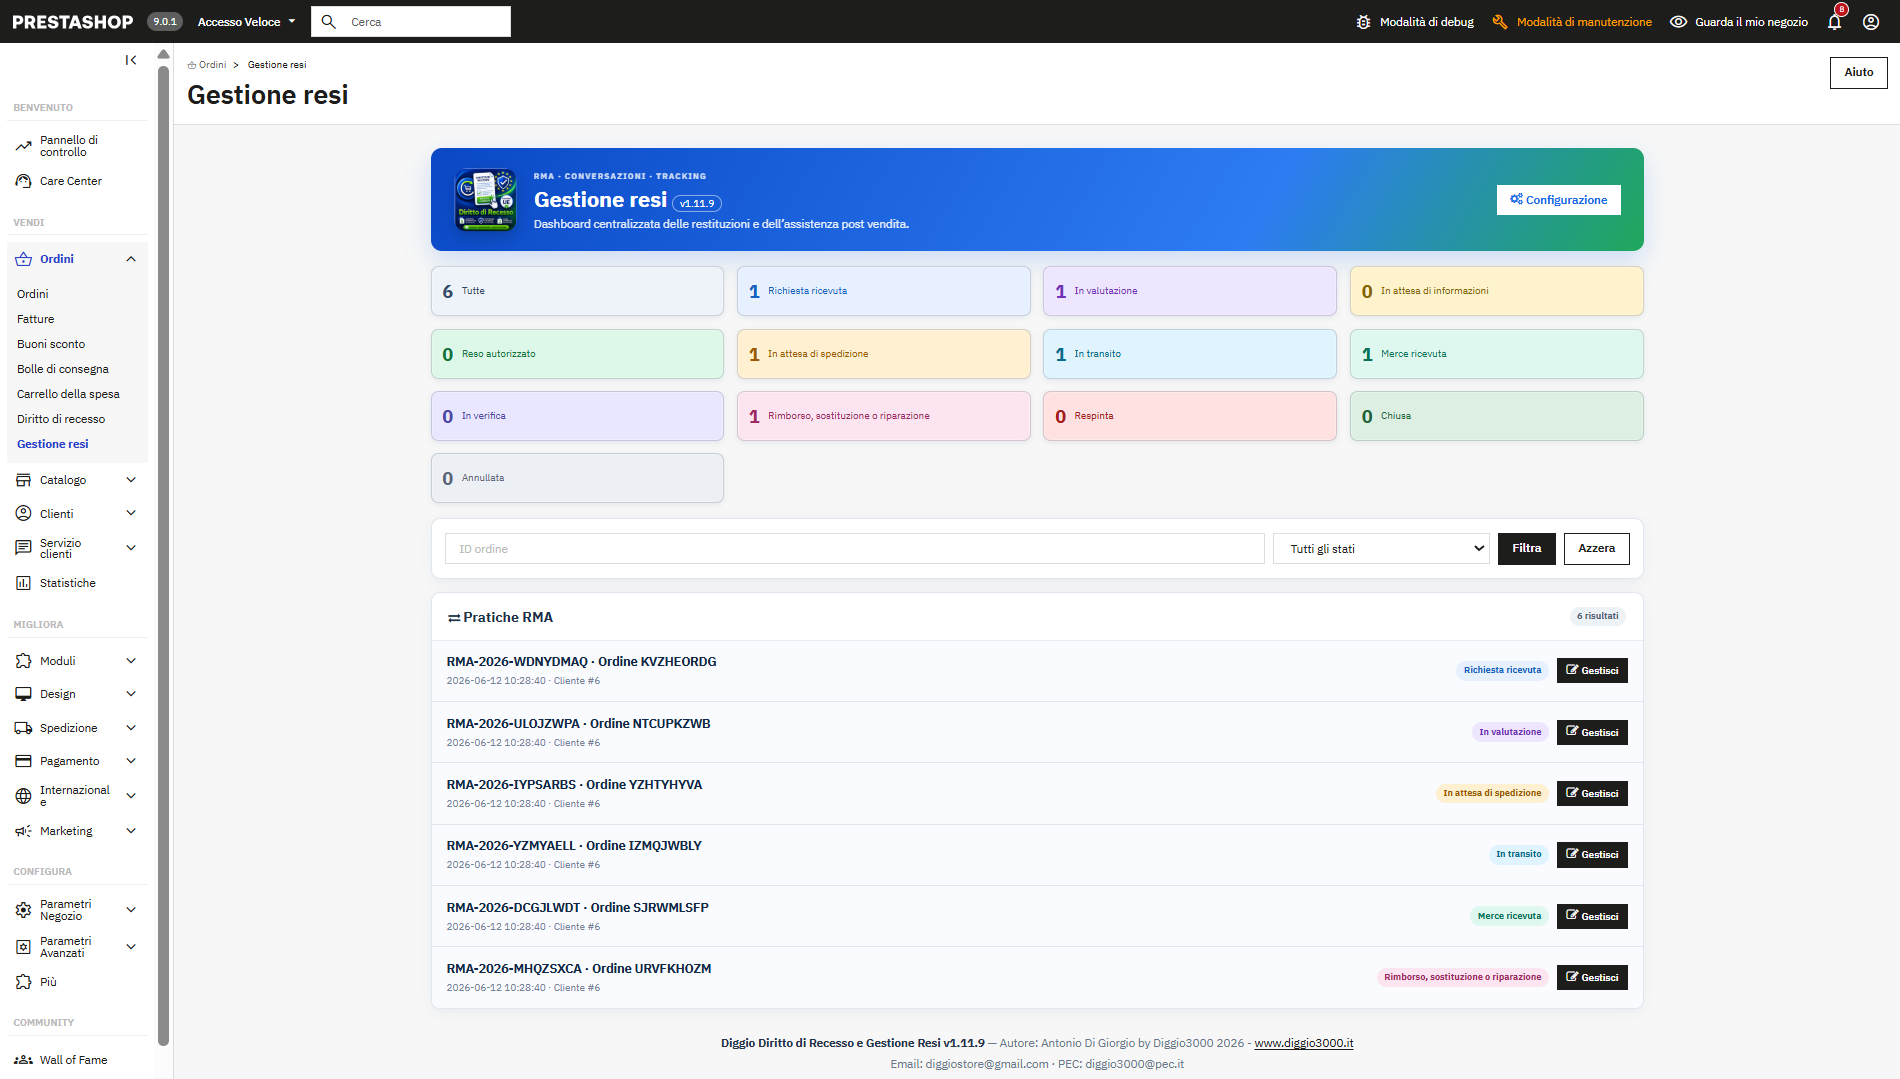Click the Parametri Negozio gear icon
Image resolution: width=1900 pixels, height=1079 pixels.
(x=24, y=910)
